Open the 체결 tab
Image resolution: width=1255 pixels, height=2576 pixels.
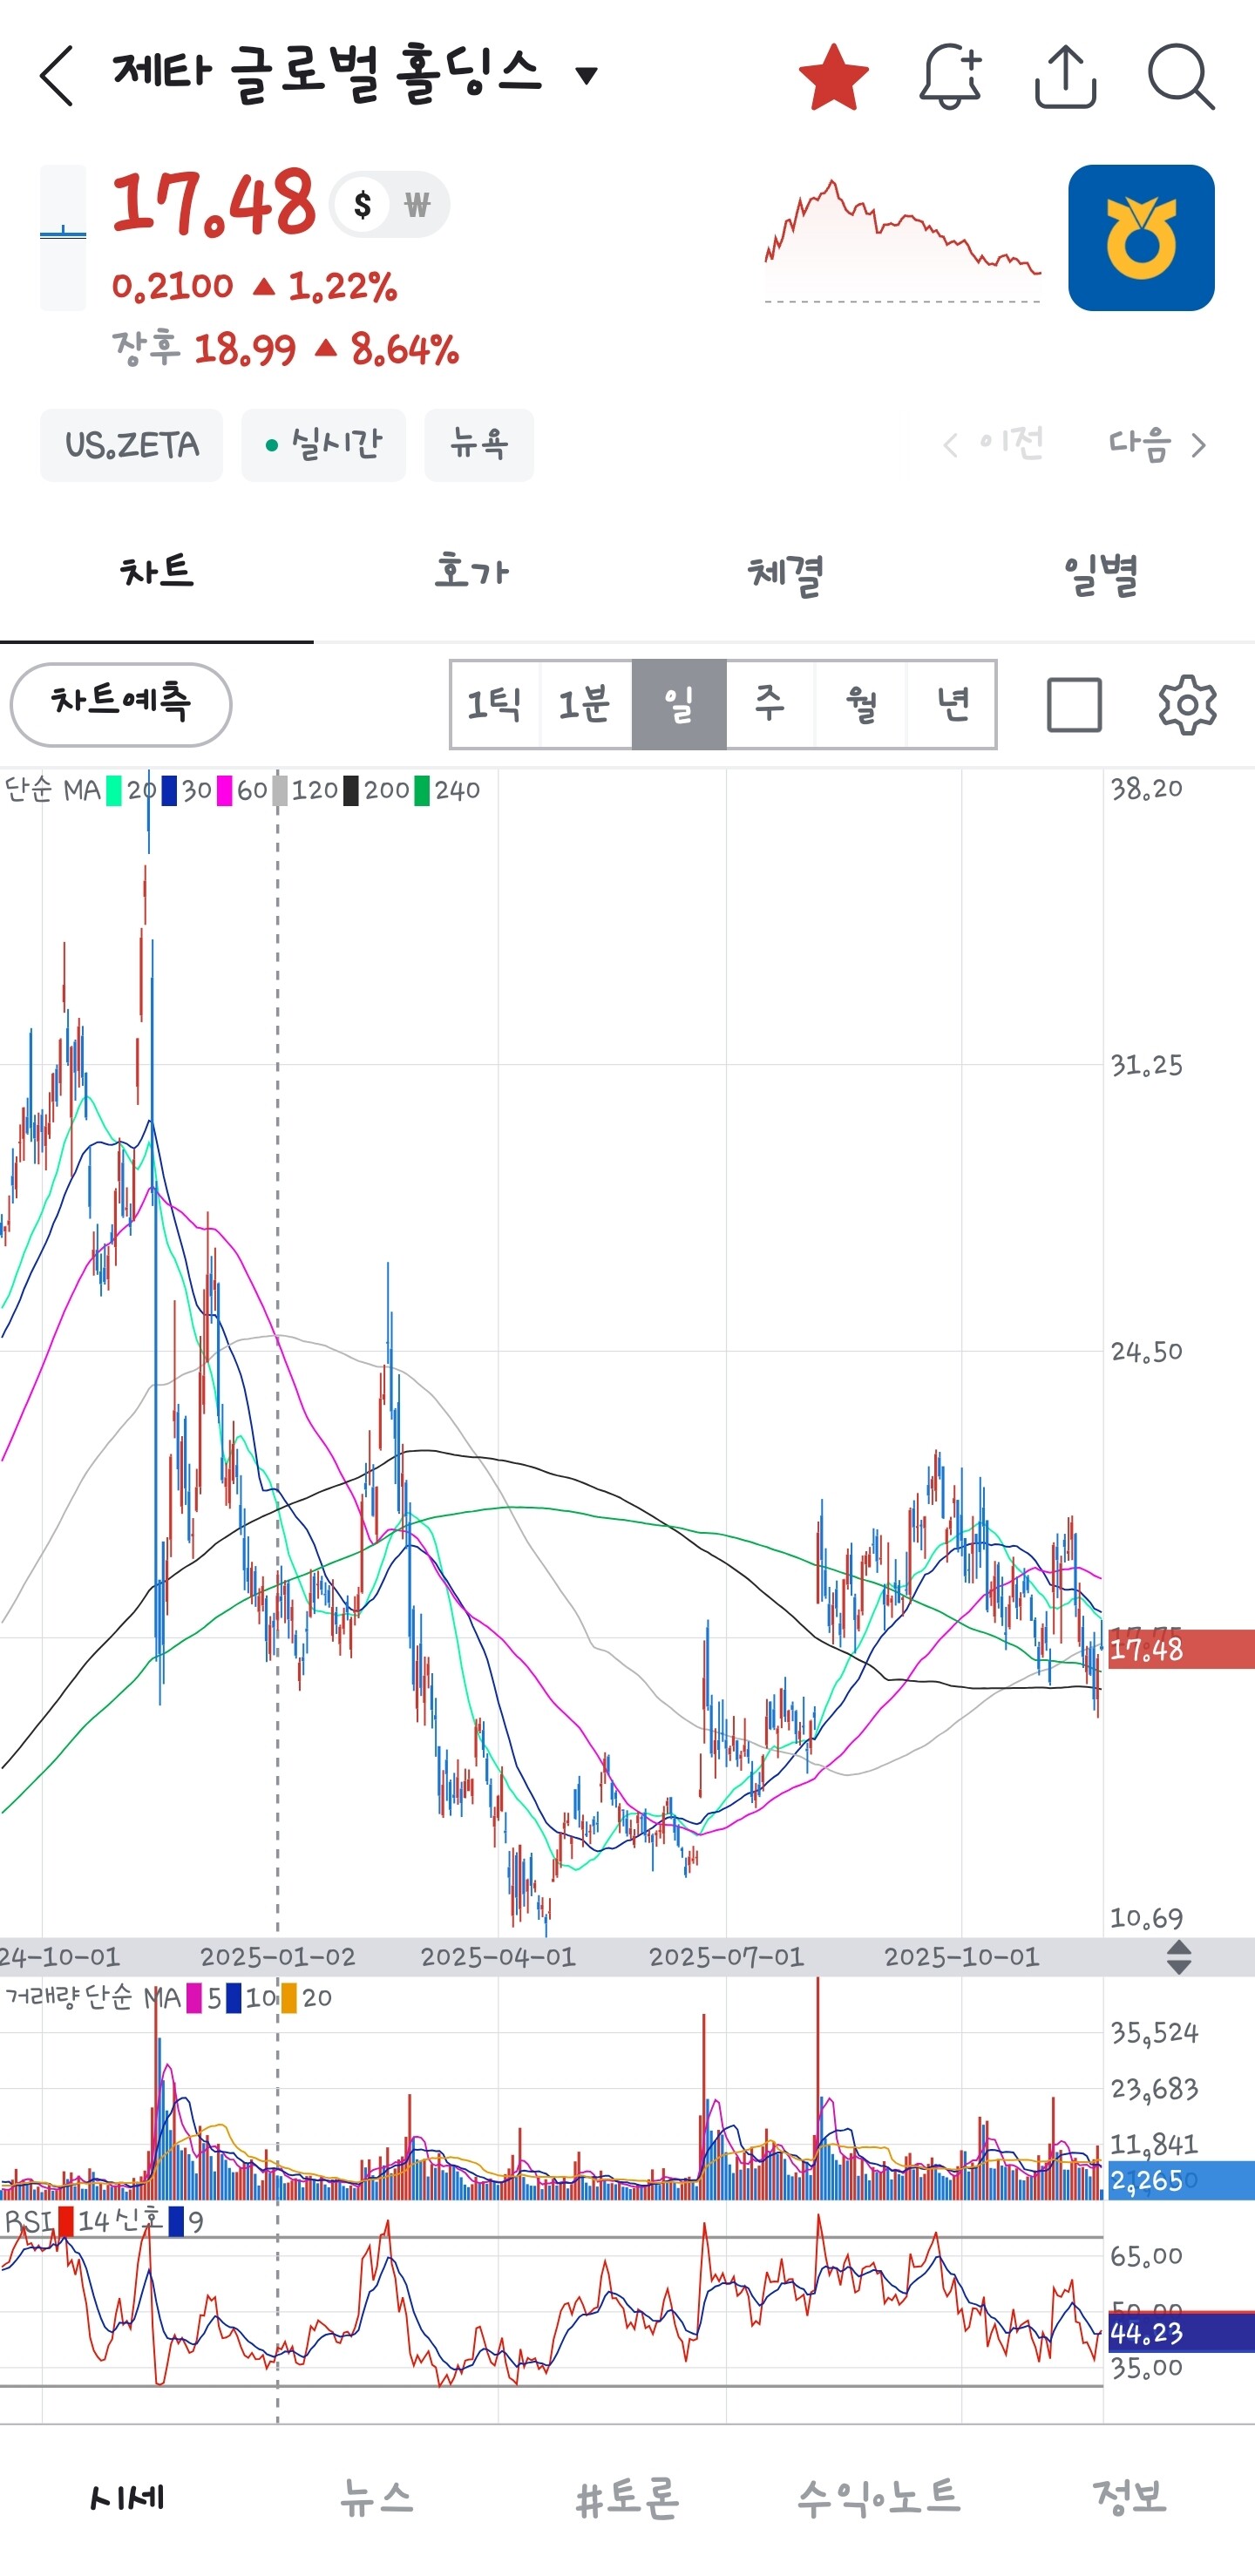785,573
